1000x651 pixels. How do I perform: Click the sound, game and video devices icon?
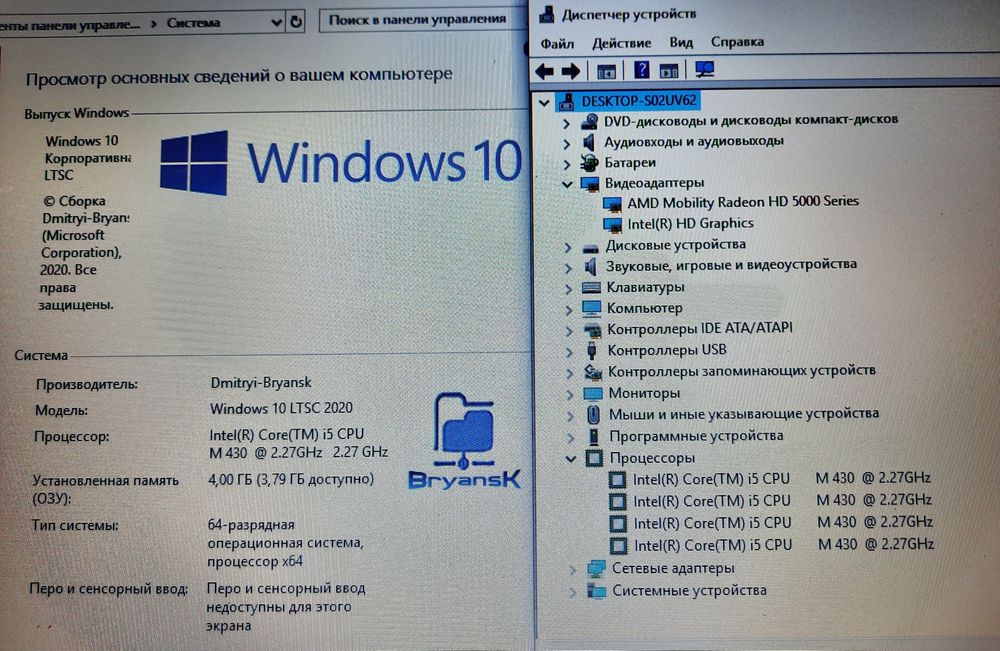[x=591, y=266]
